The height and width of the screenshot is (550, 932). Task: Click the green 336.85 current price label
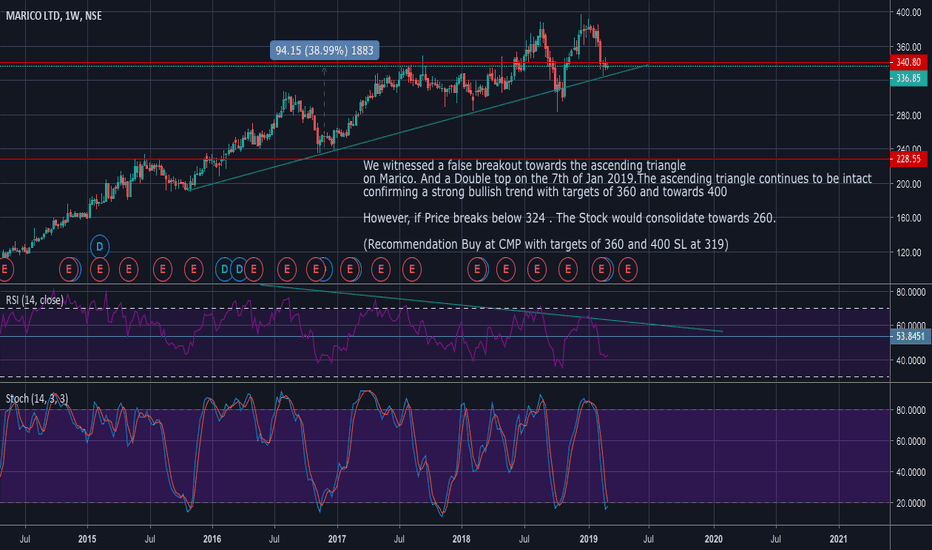908,78
